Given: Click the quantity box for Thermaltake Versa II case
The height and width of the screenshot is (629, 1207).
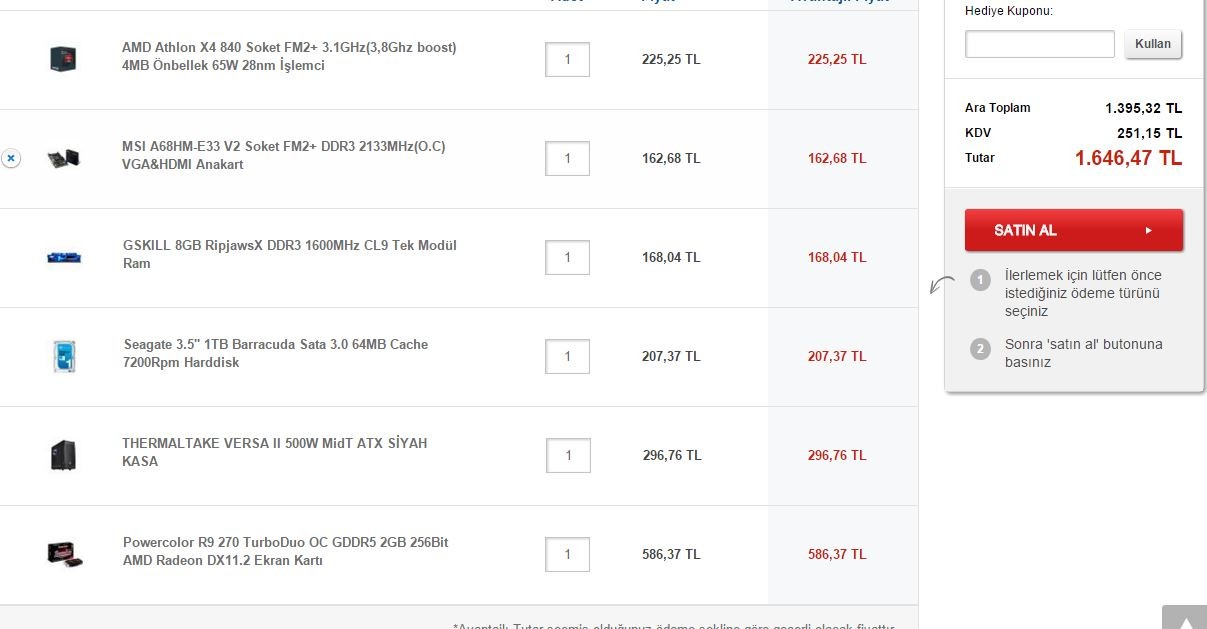Looking at the screenshot, I should [x=568, y=455].
